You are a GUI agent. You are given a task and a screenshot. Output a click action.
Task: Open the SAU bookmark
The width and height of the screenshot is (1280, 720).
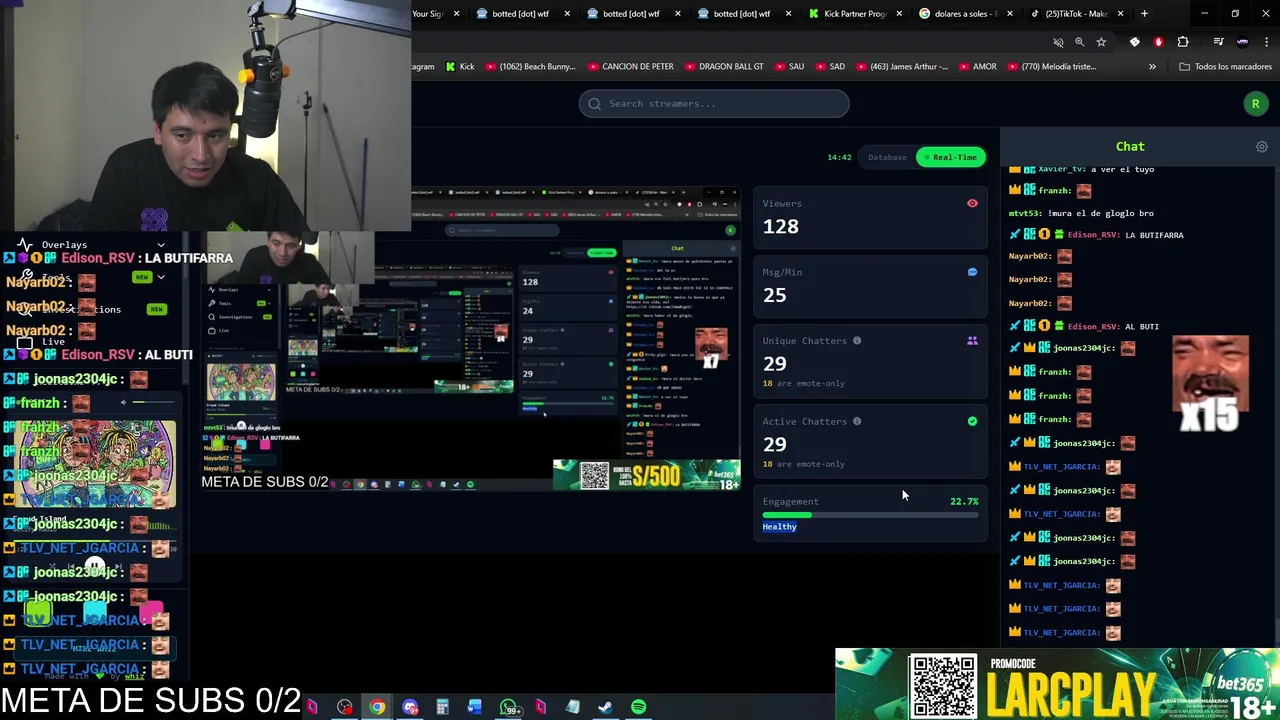[x=788, y=67]
